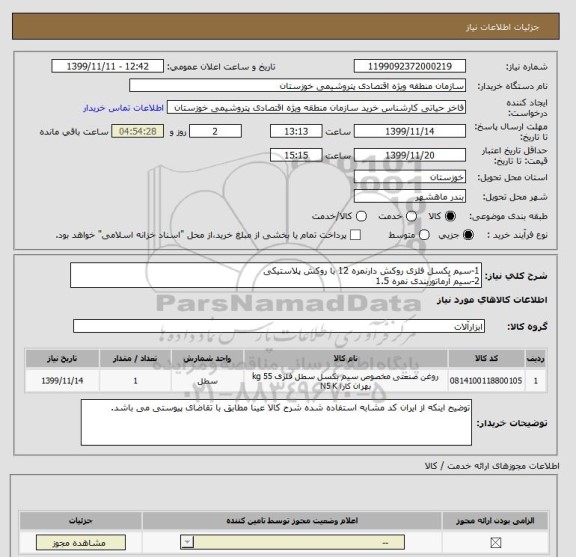Click the اعلام وضعیت مجوز column header
576x557 pixels.
coord(292,521)
